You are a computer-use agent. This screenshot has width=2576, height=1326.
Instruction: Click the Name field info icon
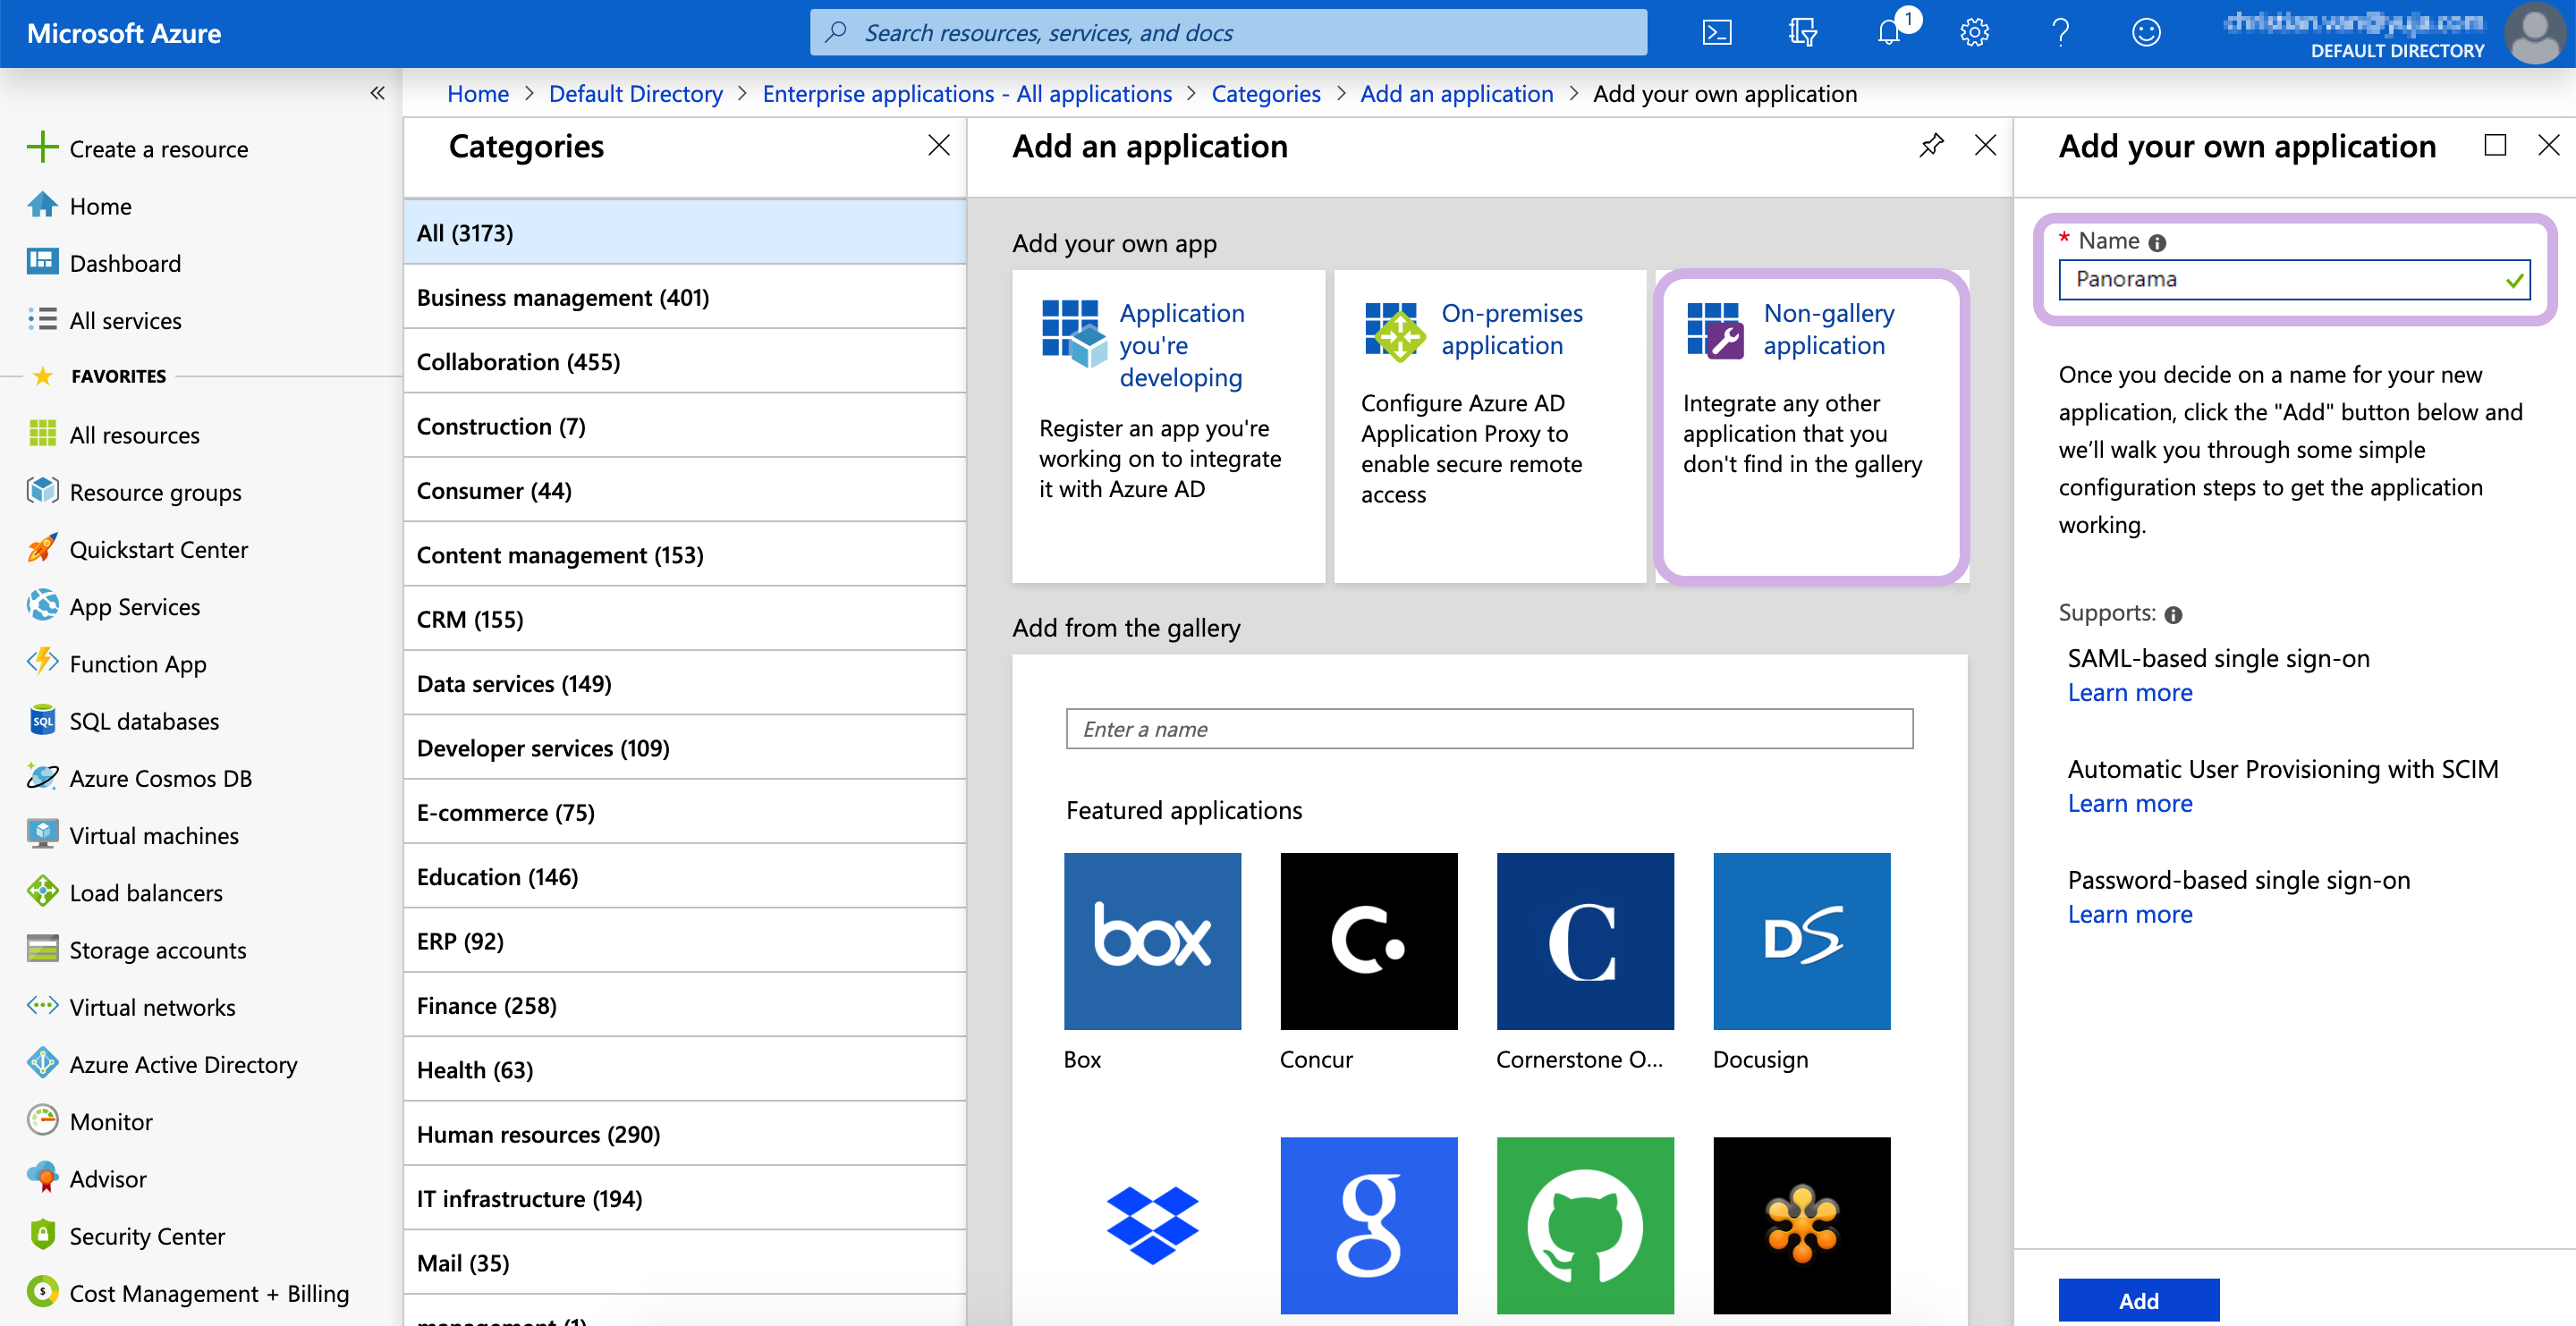pos(2157,243)
